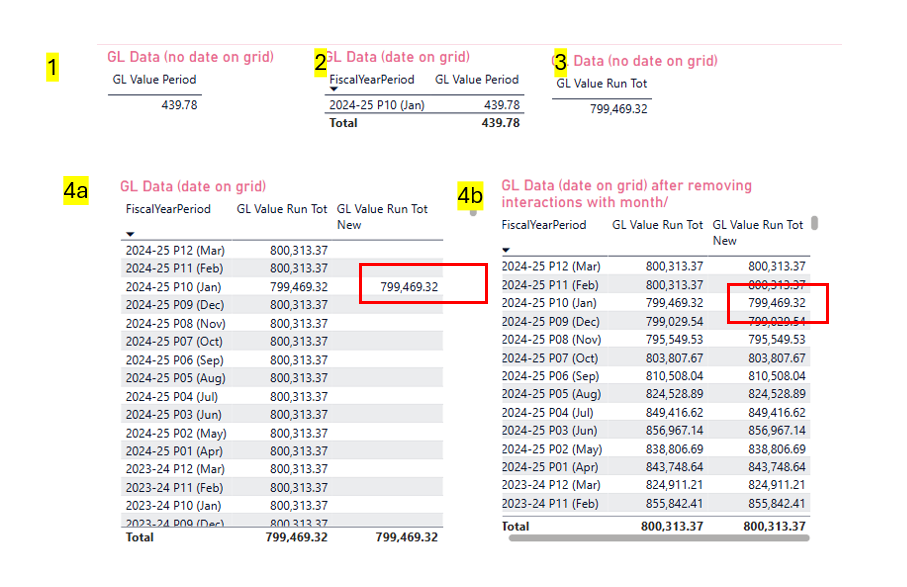Click the title 'GL Data (date on grid) after removing interactions'
907x587 pixels.
(626, 193)
